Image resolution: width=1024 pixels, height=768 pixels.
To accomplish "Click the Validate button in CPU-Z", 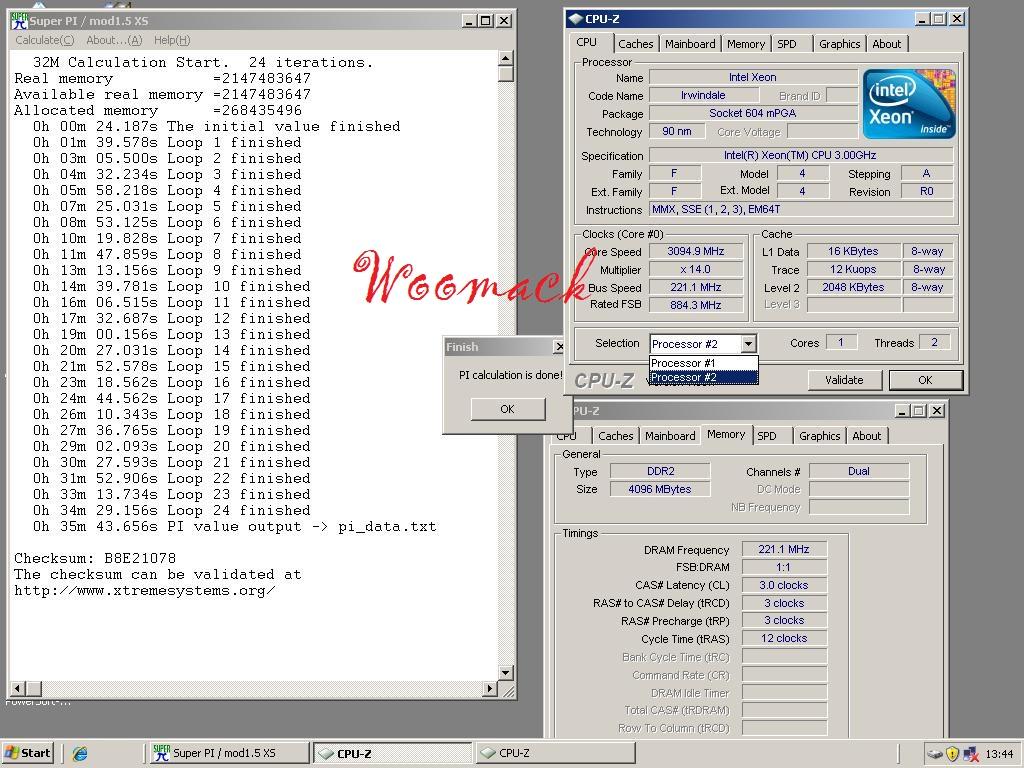I will coord(844,379).
